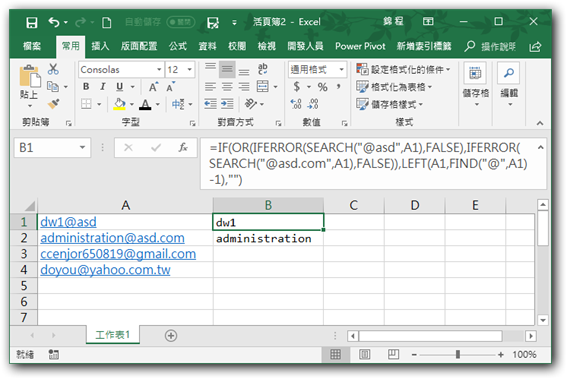Open 設定格式化的條件 menu
This screenshot has height=379, width=567.
coord(403,69)
